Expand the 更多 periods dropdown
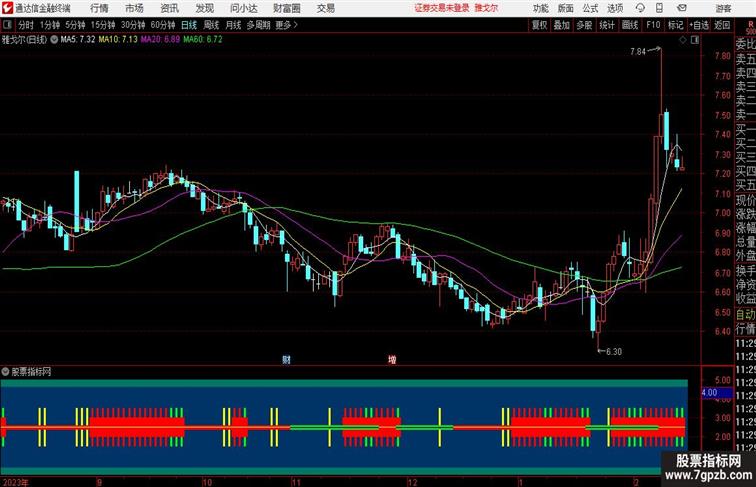Viewport: 756px width, 487px height. click(x=287, y=25)
